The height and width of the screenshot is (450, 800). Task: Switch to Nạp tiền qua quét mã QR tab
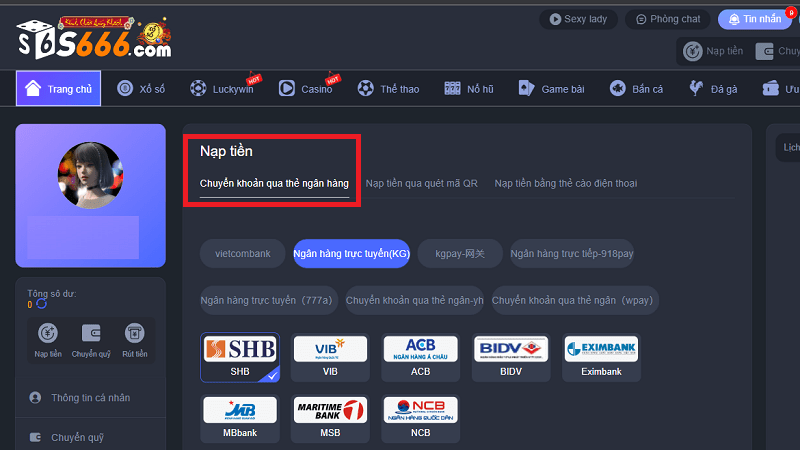point(421,183)
